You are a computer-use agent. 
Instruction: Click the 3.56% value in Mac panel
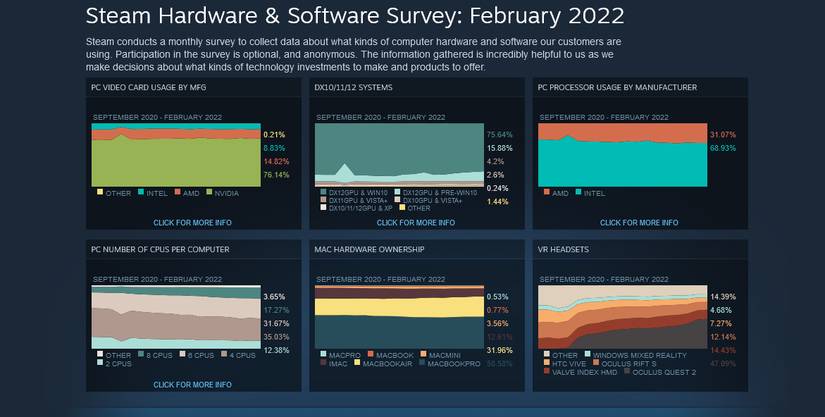tap(497, 323)
